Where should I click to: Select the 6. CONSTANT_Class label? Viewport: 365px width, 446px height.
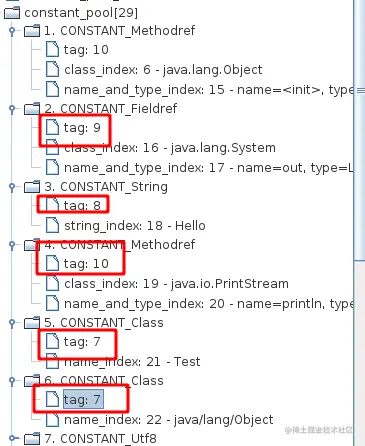(x=104, y=381)
